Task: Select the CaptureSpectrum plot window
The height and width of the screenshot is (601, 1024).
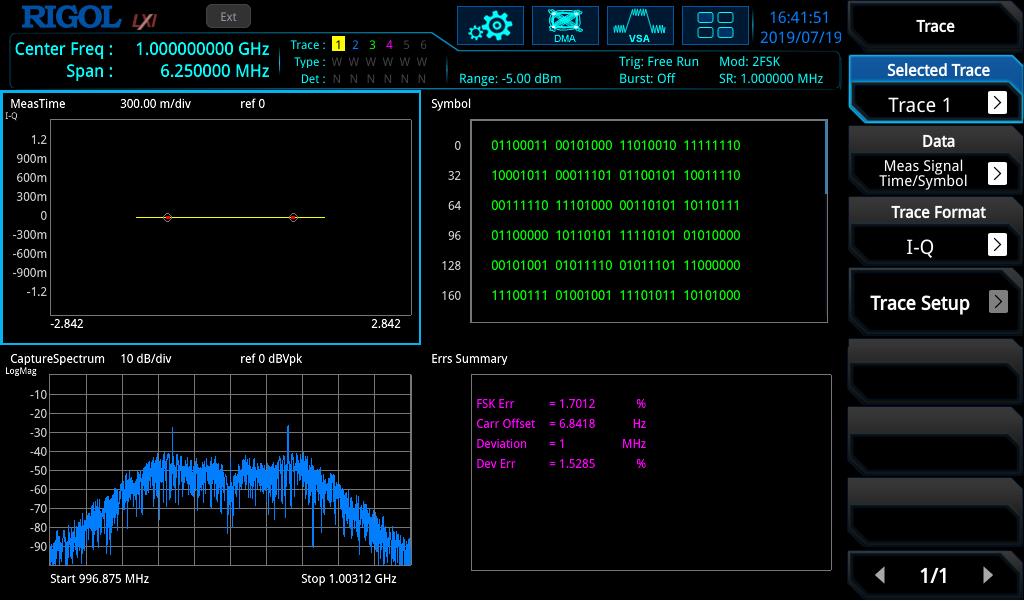Action: 231,470
